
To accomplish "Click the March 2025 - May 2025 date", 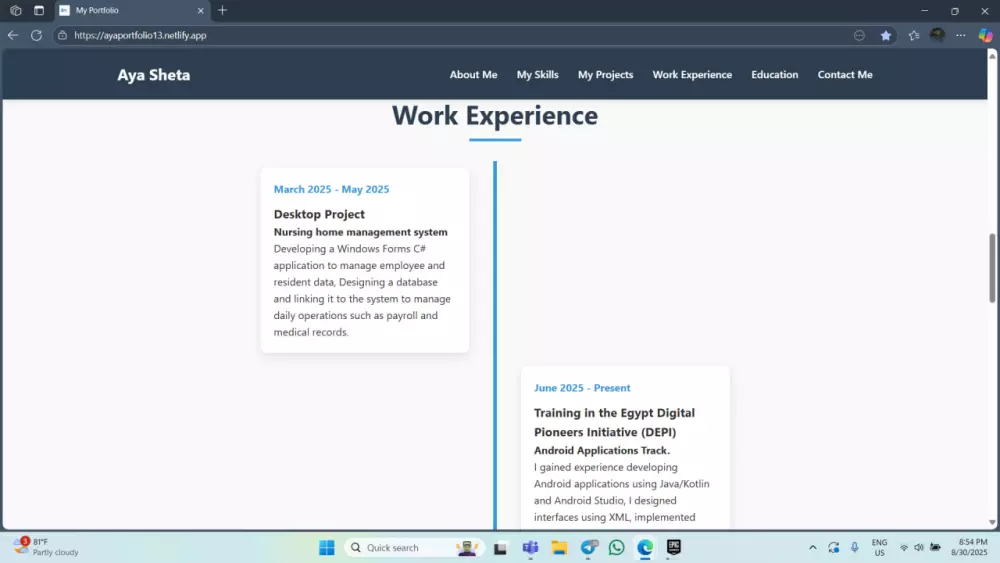I will tap(332, 189).
